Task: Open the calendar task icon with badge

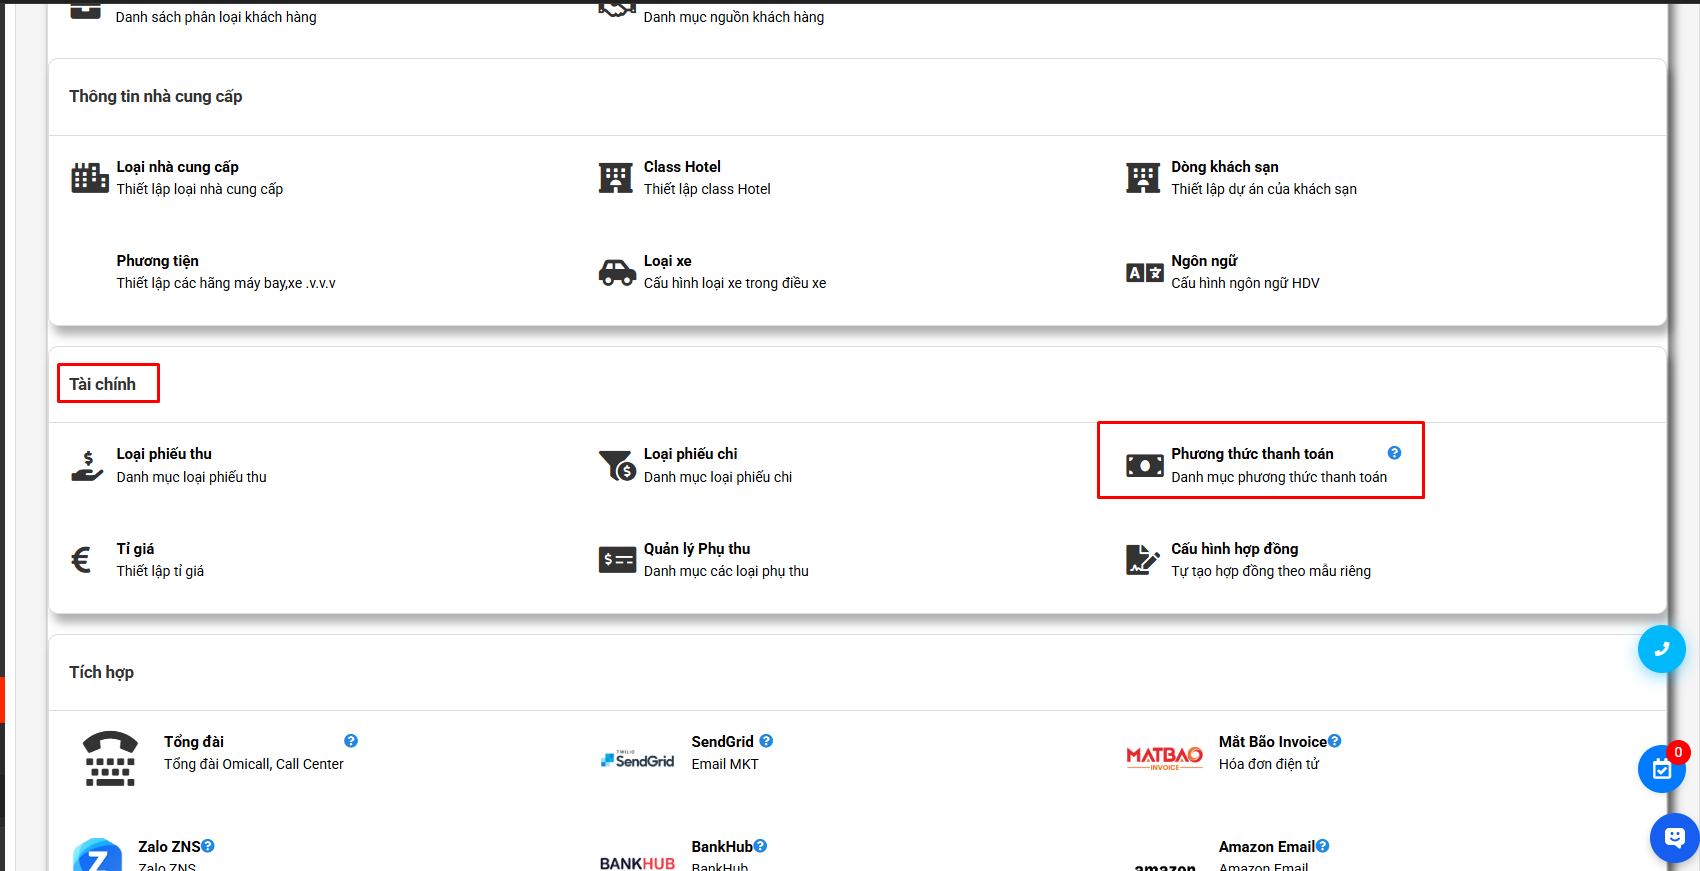Action: coord(1661,769)
